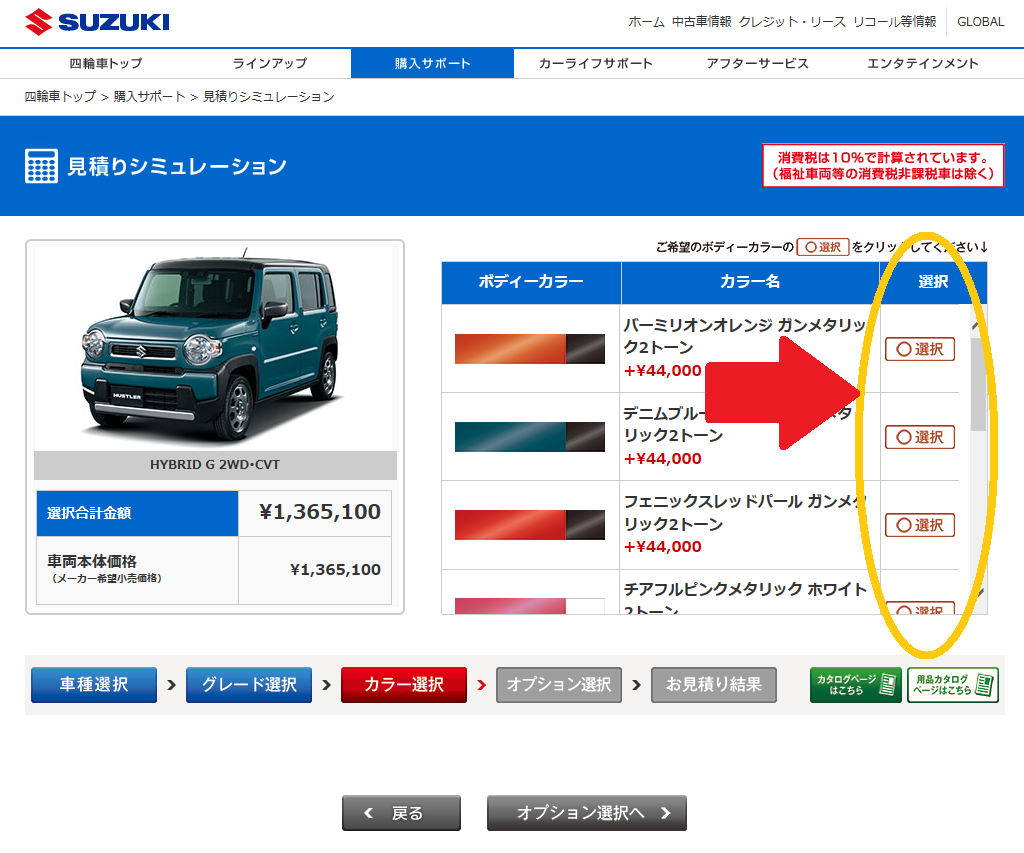Viewport: 1024px width, 853px height.
Task: Open the カタログページはこちら button
Action: [856, 684]
